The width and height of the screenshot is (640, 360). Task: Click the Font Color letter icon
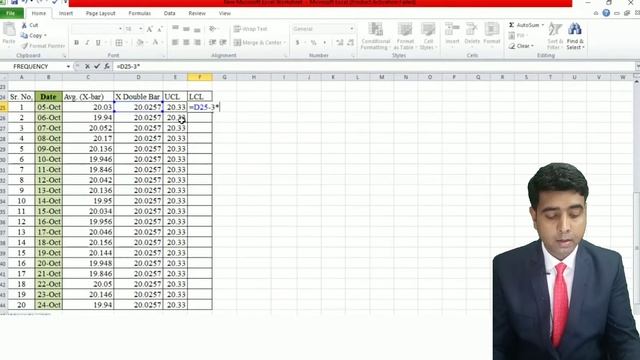[155, 42]
